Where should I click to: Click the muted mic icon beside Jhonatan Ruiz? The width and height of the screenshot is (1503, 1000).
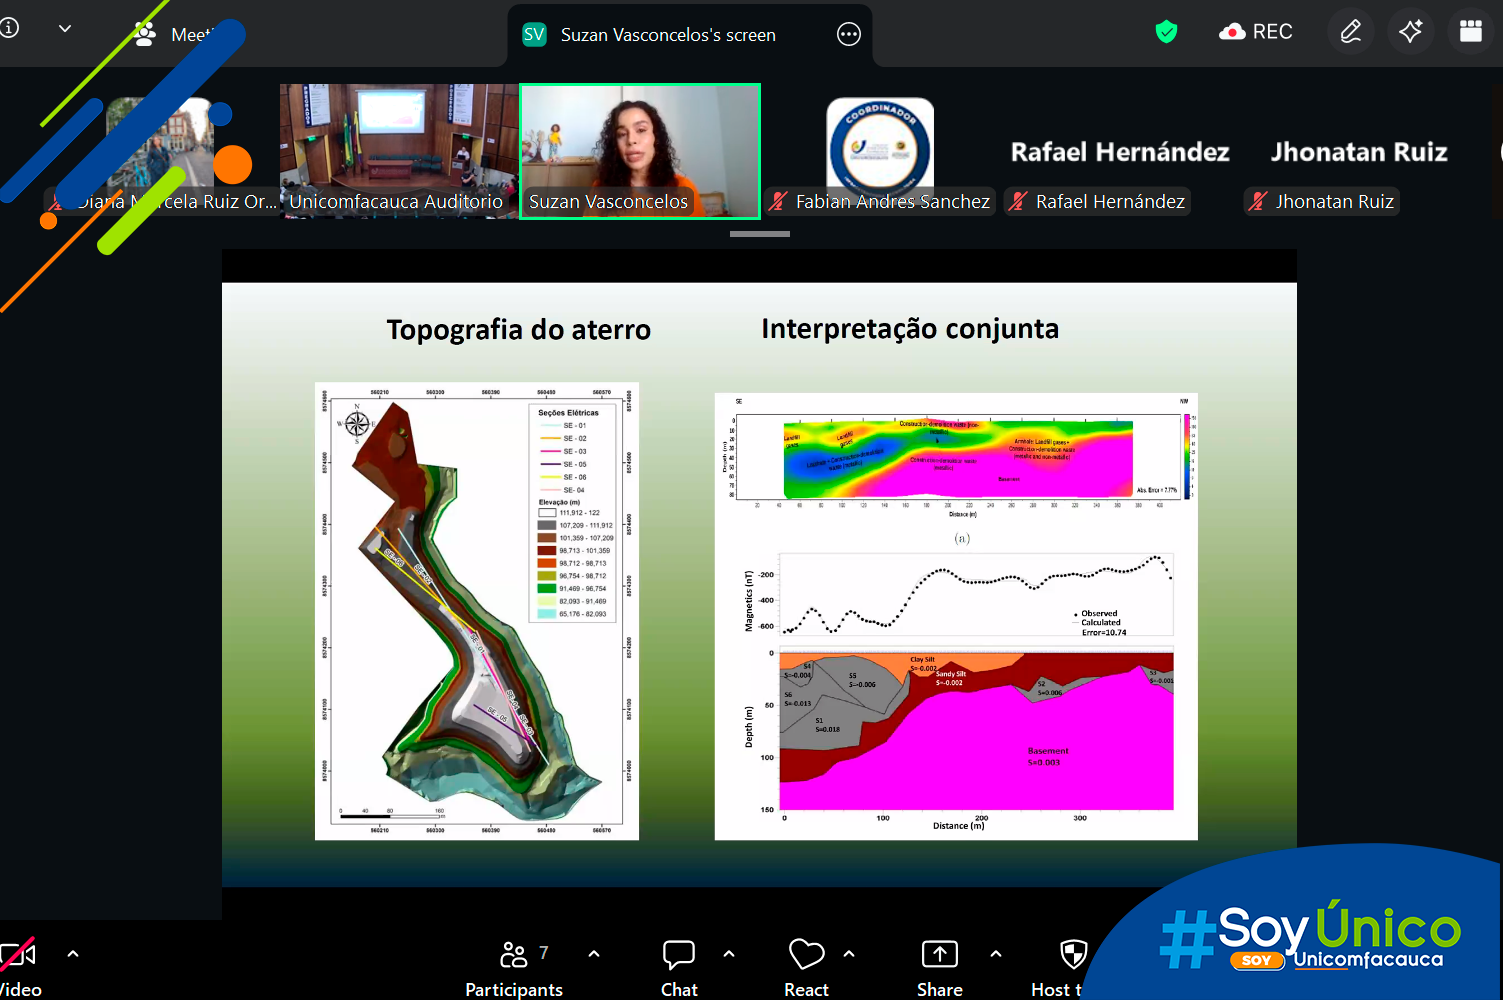(1258, 201)
